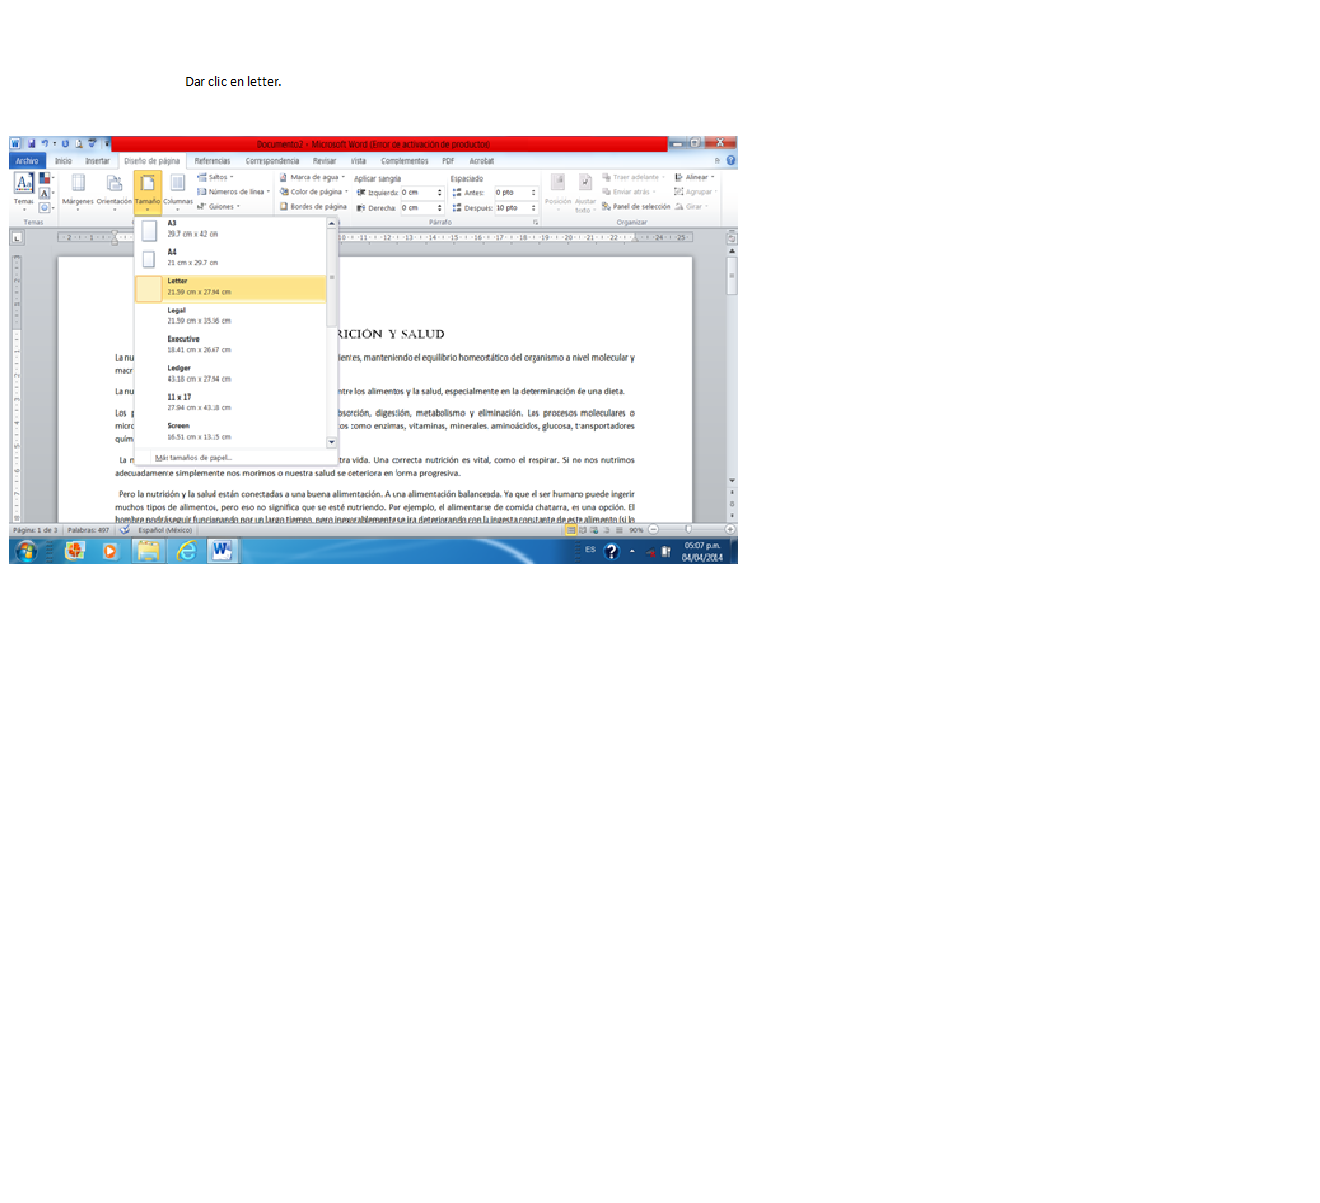The image size is (1320, 1203).
Task: Click the Derecha indent field
Action: point(422,208)
